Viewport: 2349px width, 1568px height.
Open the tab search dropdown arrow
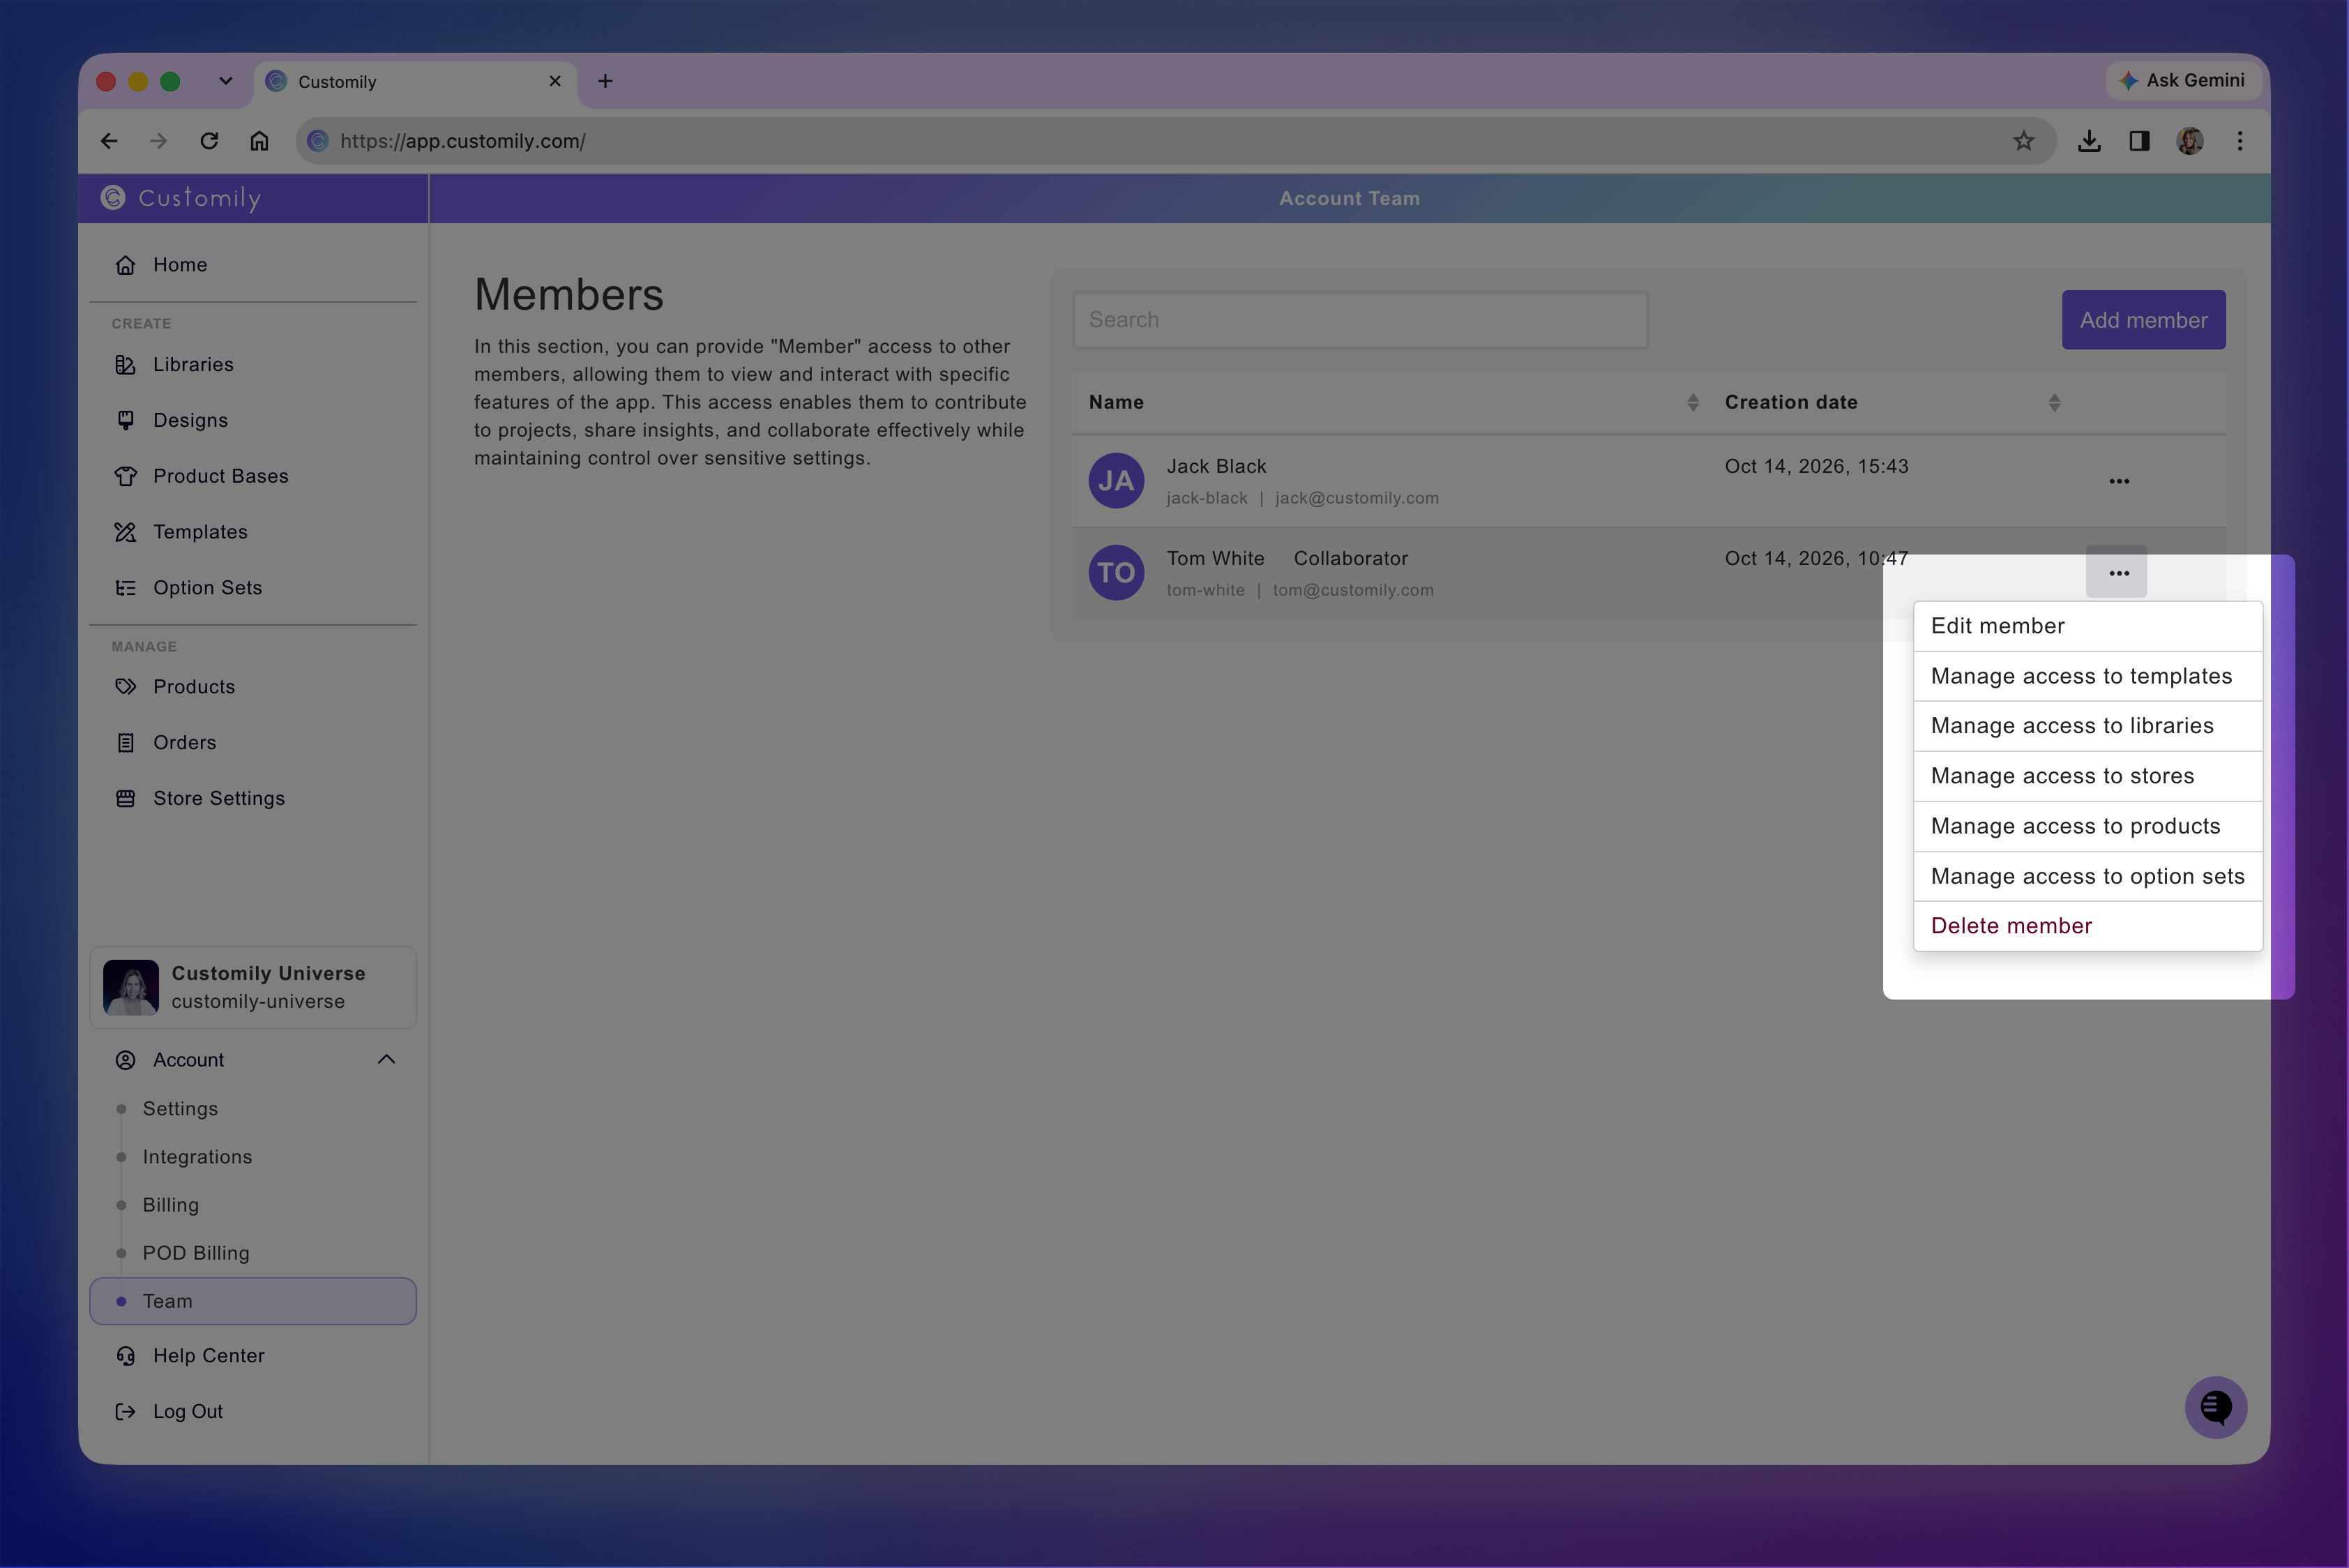[x=226, y=81]
